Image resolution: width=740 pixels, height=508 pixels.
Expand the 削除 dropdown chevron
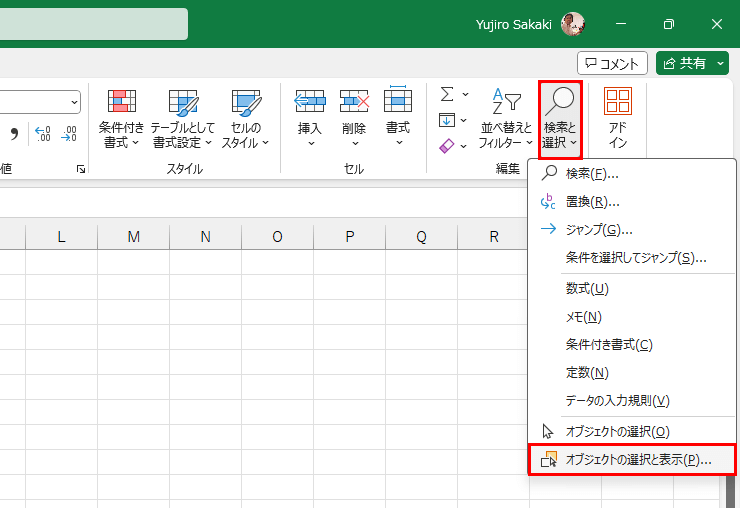point(355,144)
